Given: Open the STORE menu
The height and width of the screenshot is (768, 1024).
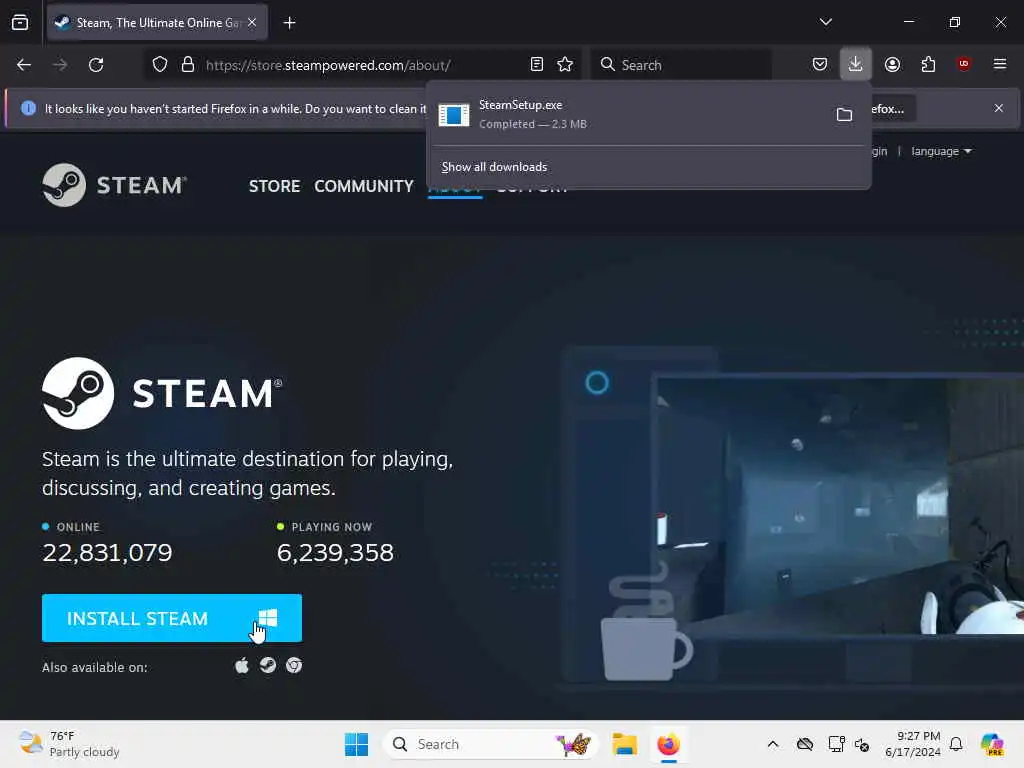Looking at the screenshot, I should click(274, 186).
